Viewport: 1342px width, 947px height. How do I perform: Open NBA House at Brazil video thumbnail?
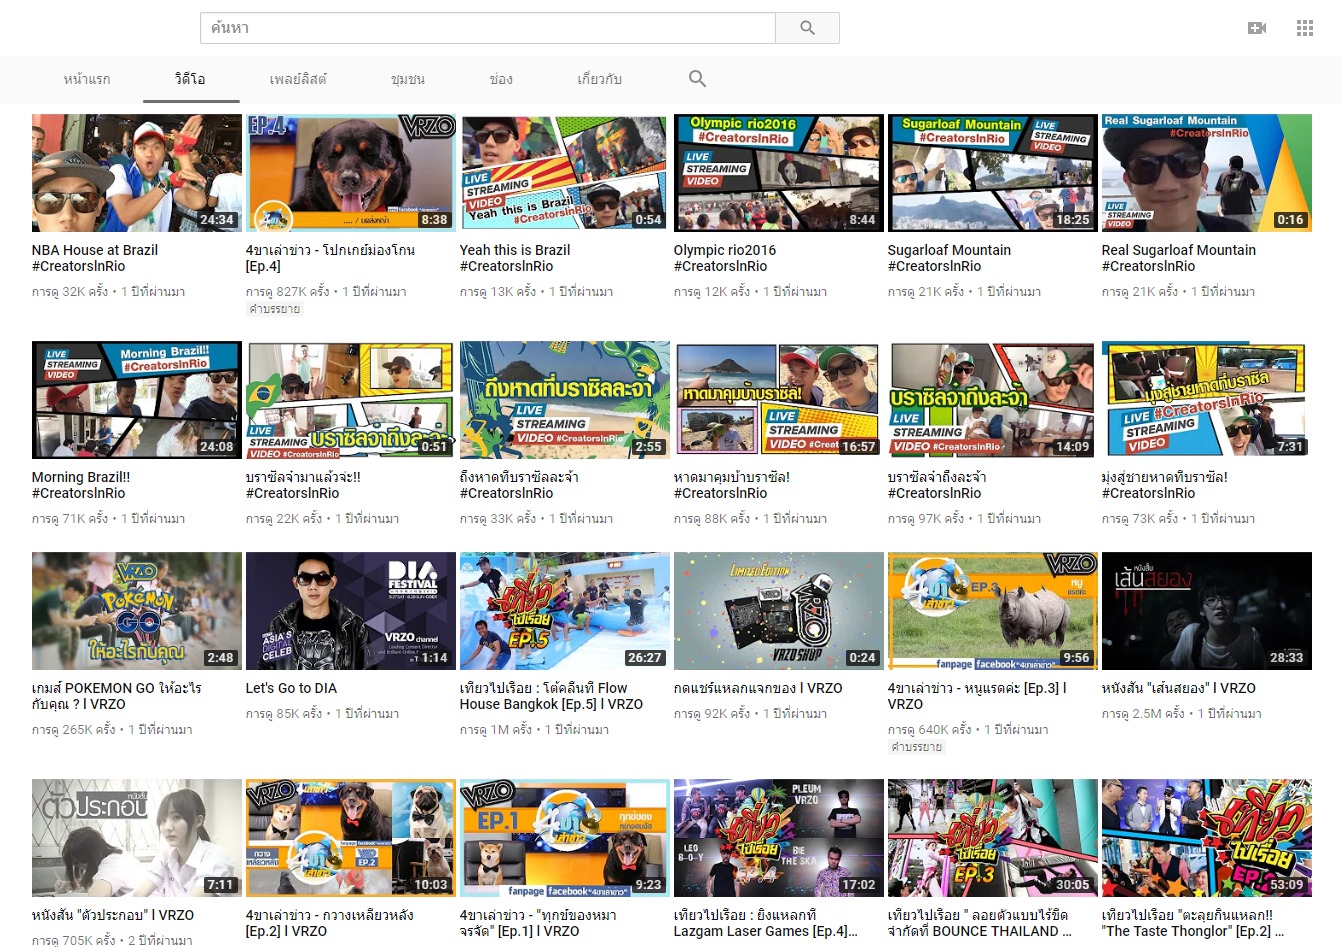(x=137, y=173)
